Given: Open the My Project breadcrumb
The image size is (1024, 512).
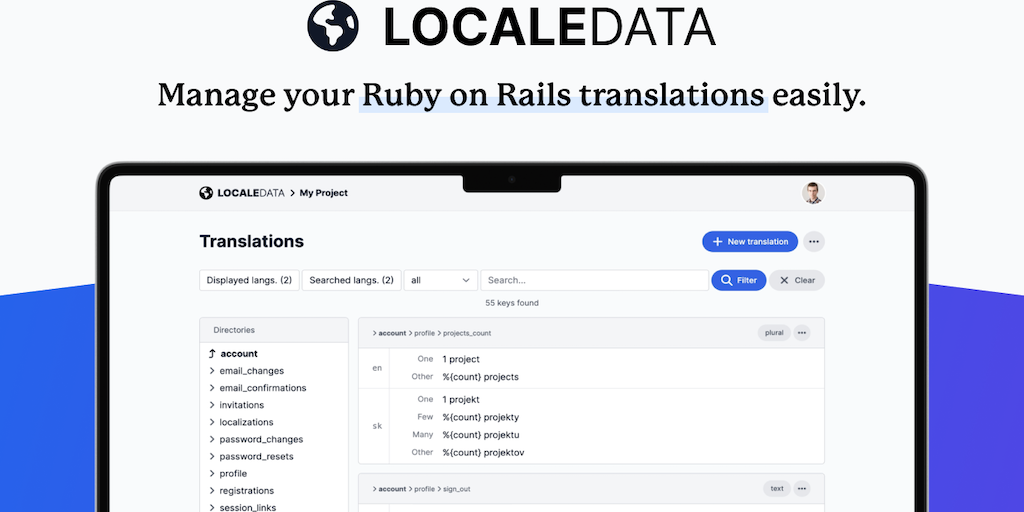Looking at the screenshot, I should coord(323,193).
